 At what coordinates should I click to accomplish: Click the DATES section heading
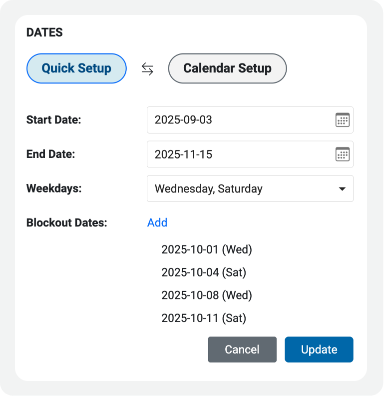coord(44,32)
